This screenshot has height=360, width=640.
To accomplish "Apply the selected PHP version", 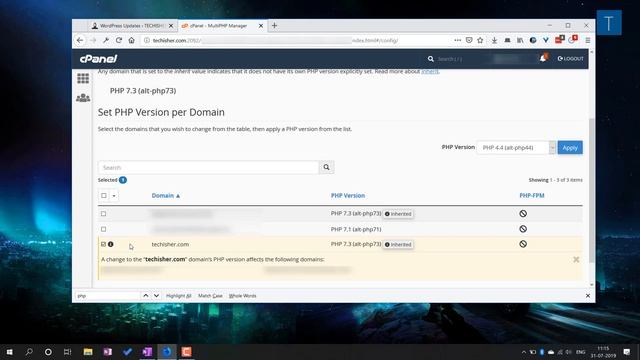I will 570,147.
